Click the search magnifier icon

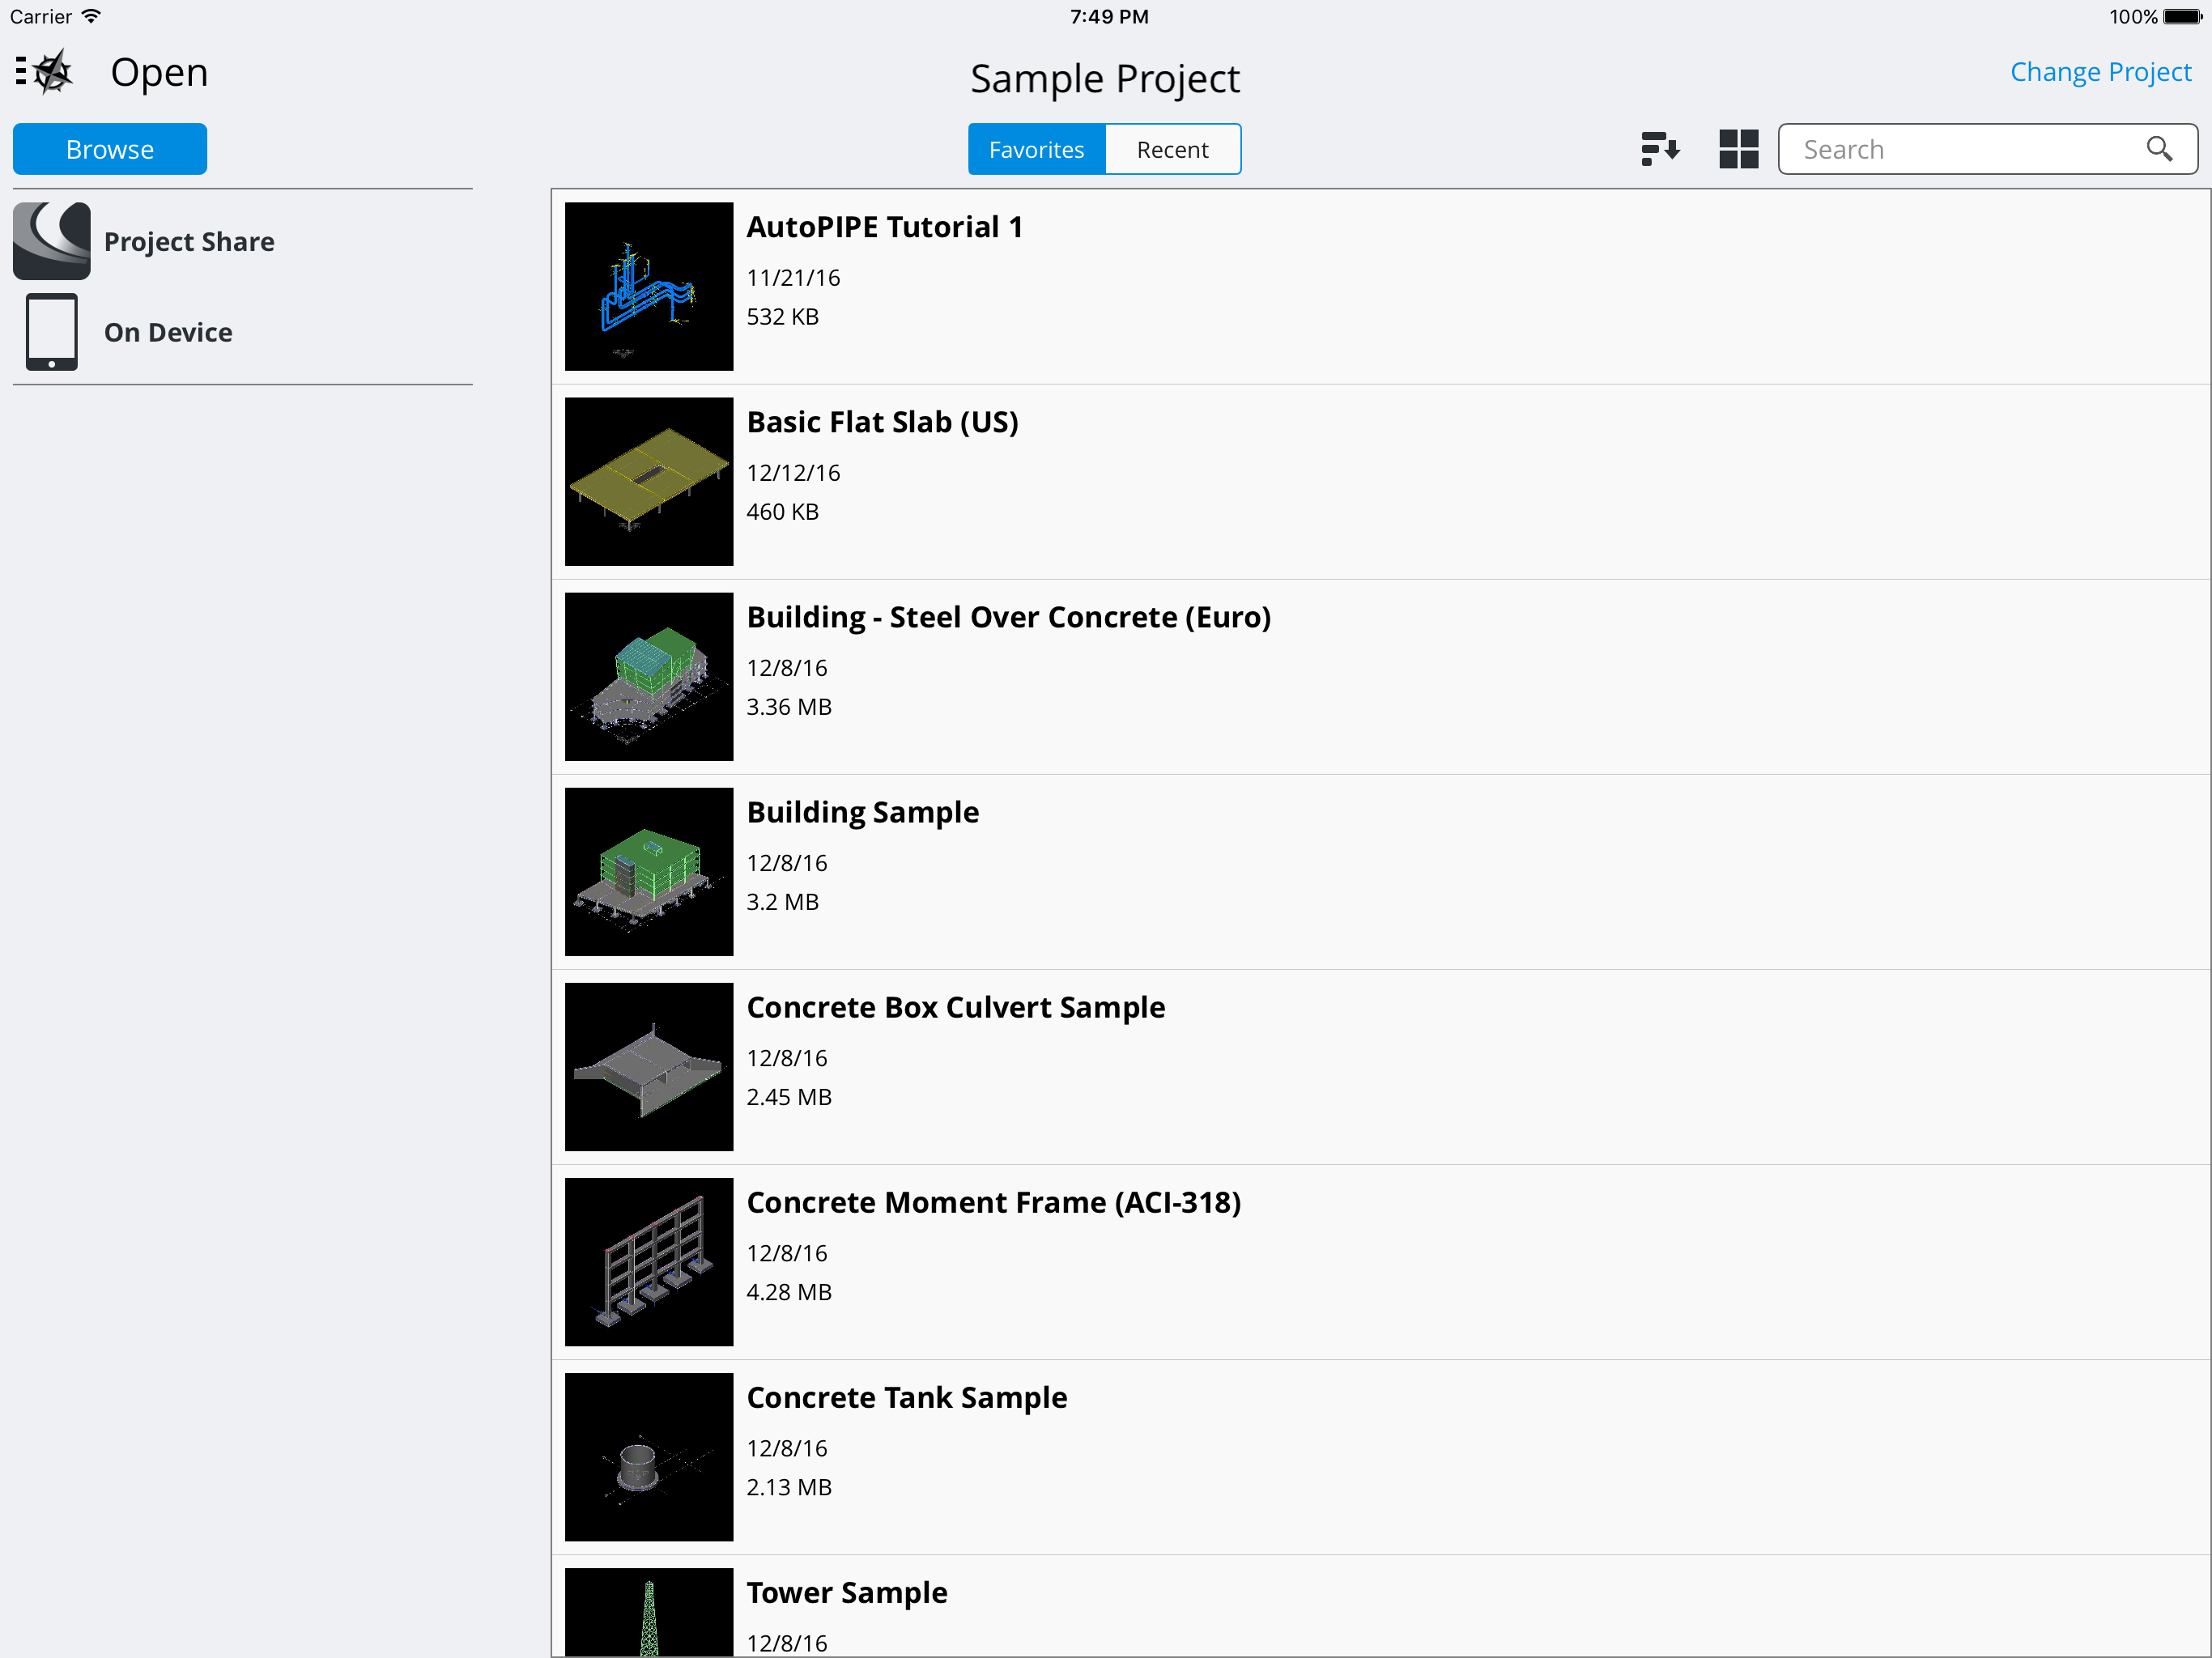(x=2159, y=149)
